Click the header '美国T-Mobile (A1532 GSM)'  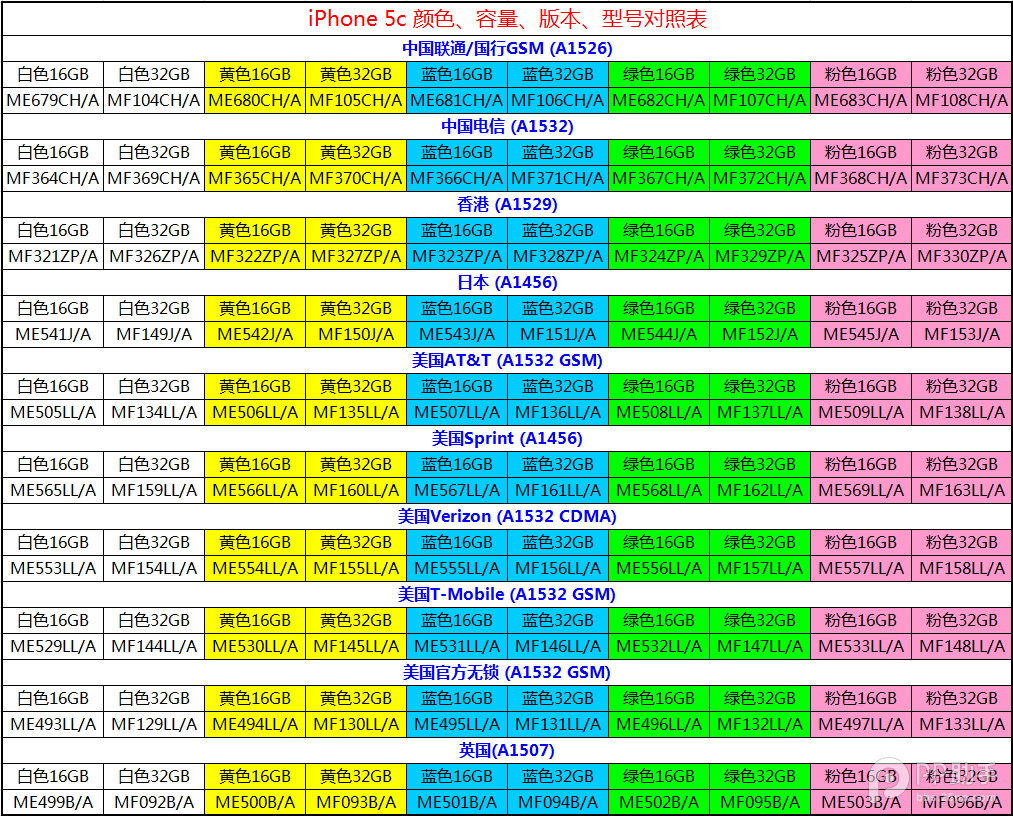(507, 594)
